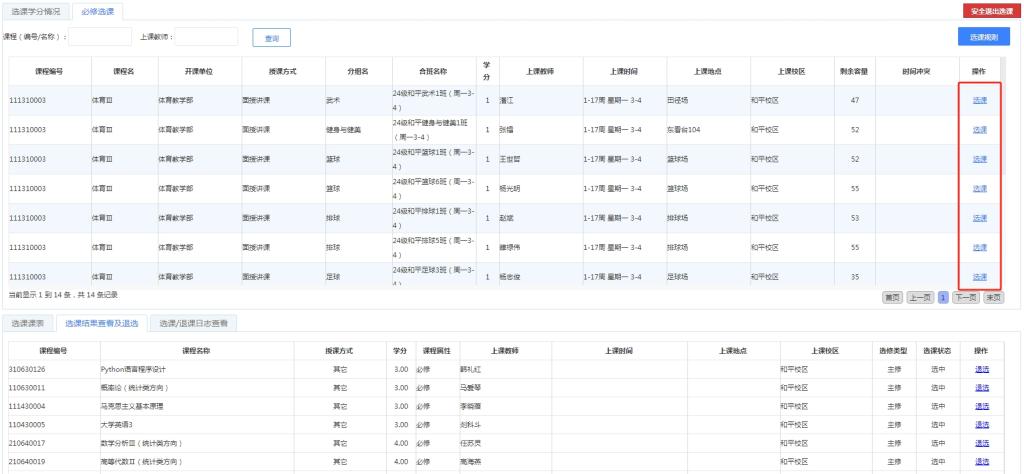
Task: Click the 末页 pagination button
Action: 993,298
